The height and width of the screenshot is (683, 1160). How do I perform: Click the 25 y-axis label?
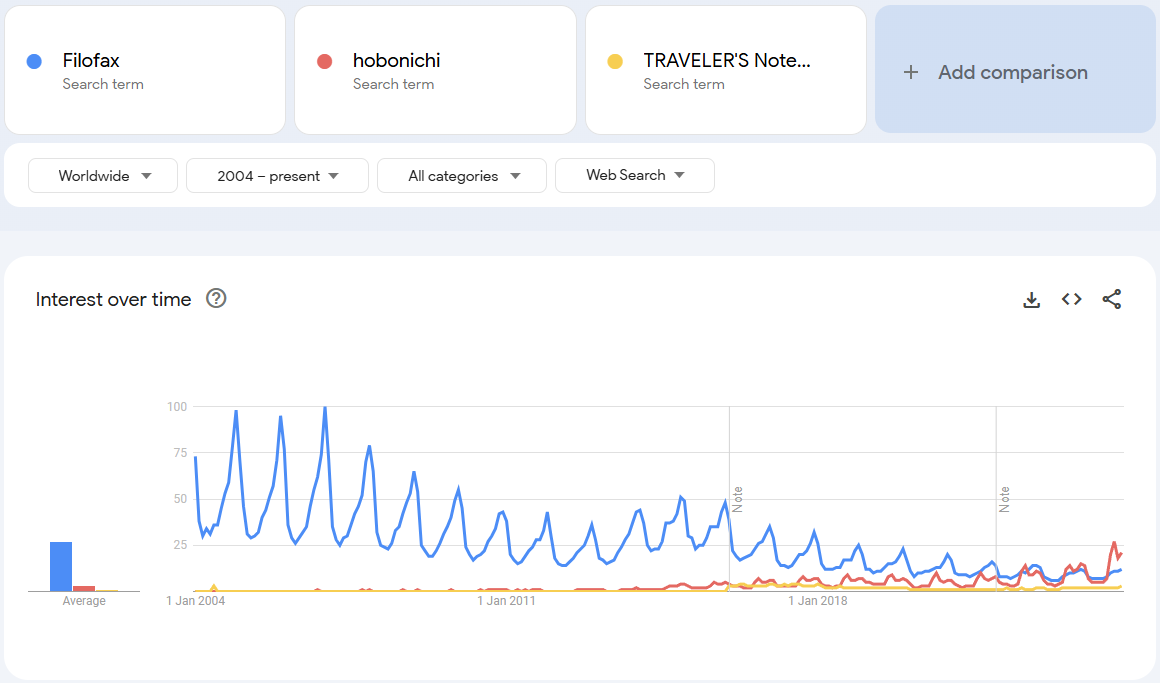180,545
